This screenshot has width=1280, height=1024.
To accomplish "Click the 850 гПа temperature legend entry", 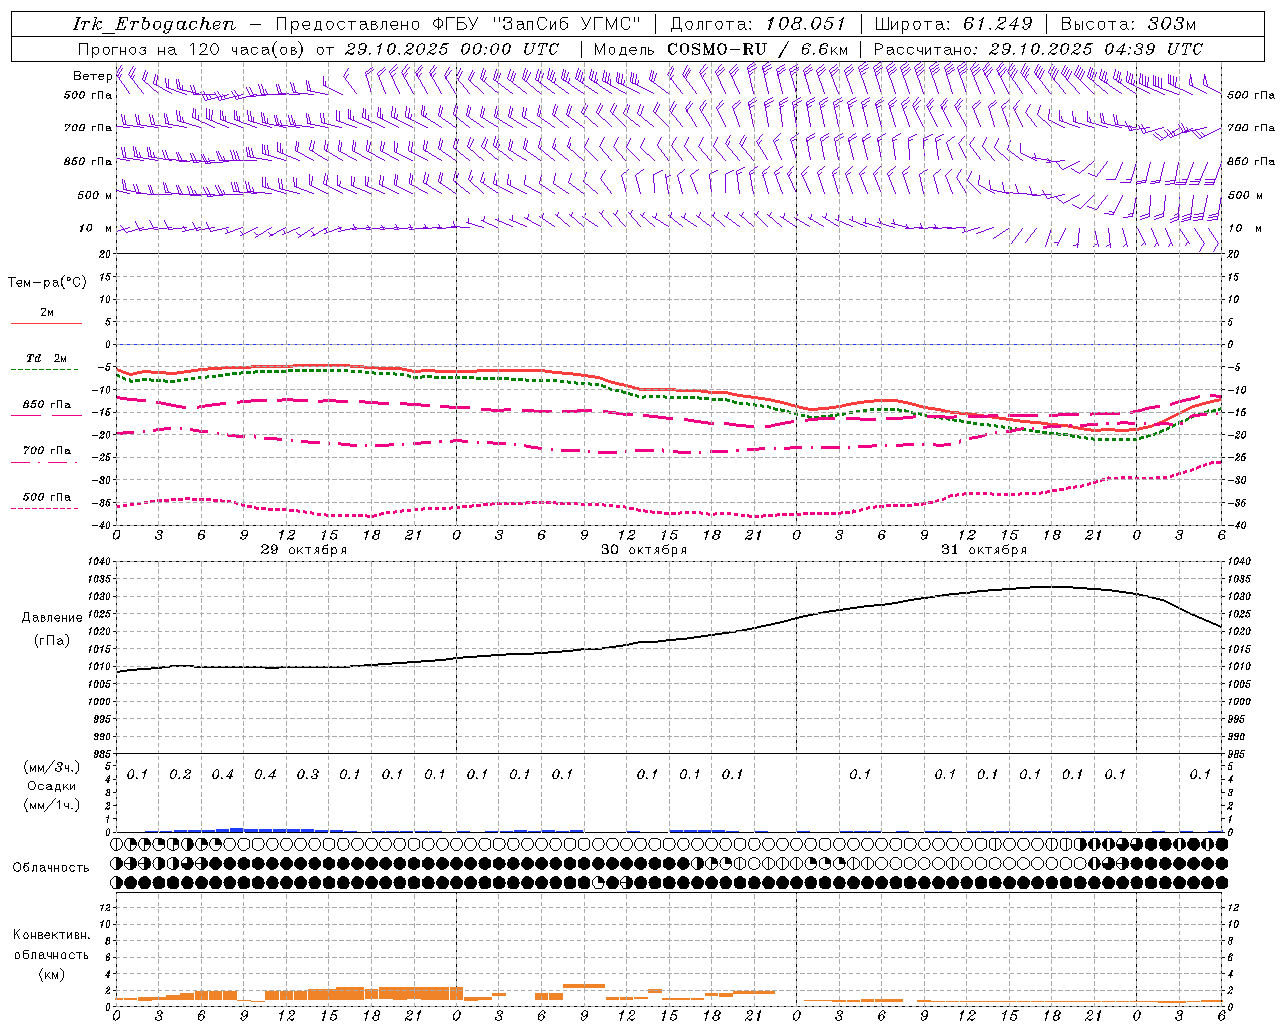I will click(x=47, y=405).
